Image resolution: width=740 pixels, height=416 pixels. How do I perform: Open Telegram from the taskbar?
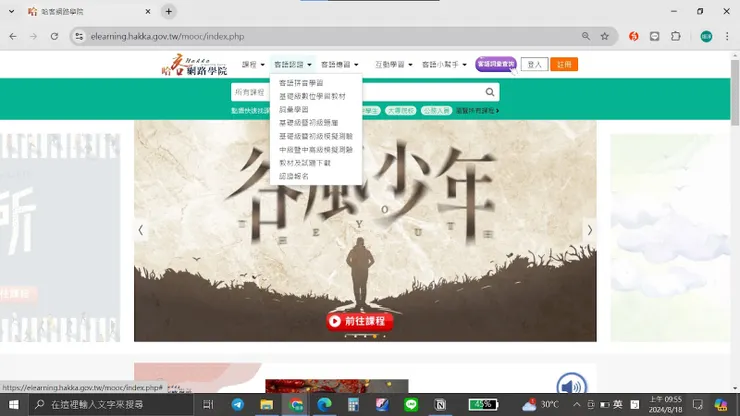coord(237,405)
